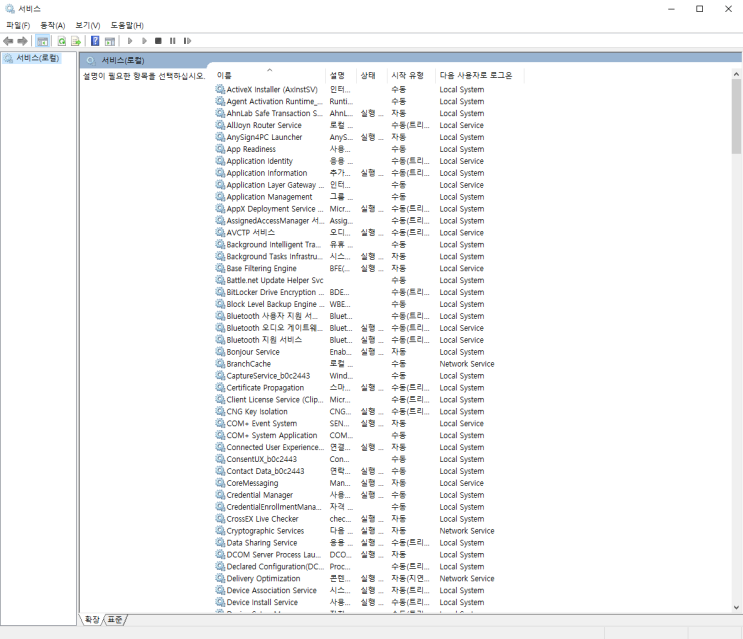Sort by the 시작 유형 column header
The height and width of the screenshot is (639, 743).
coord(411,75)
